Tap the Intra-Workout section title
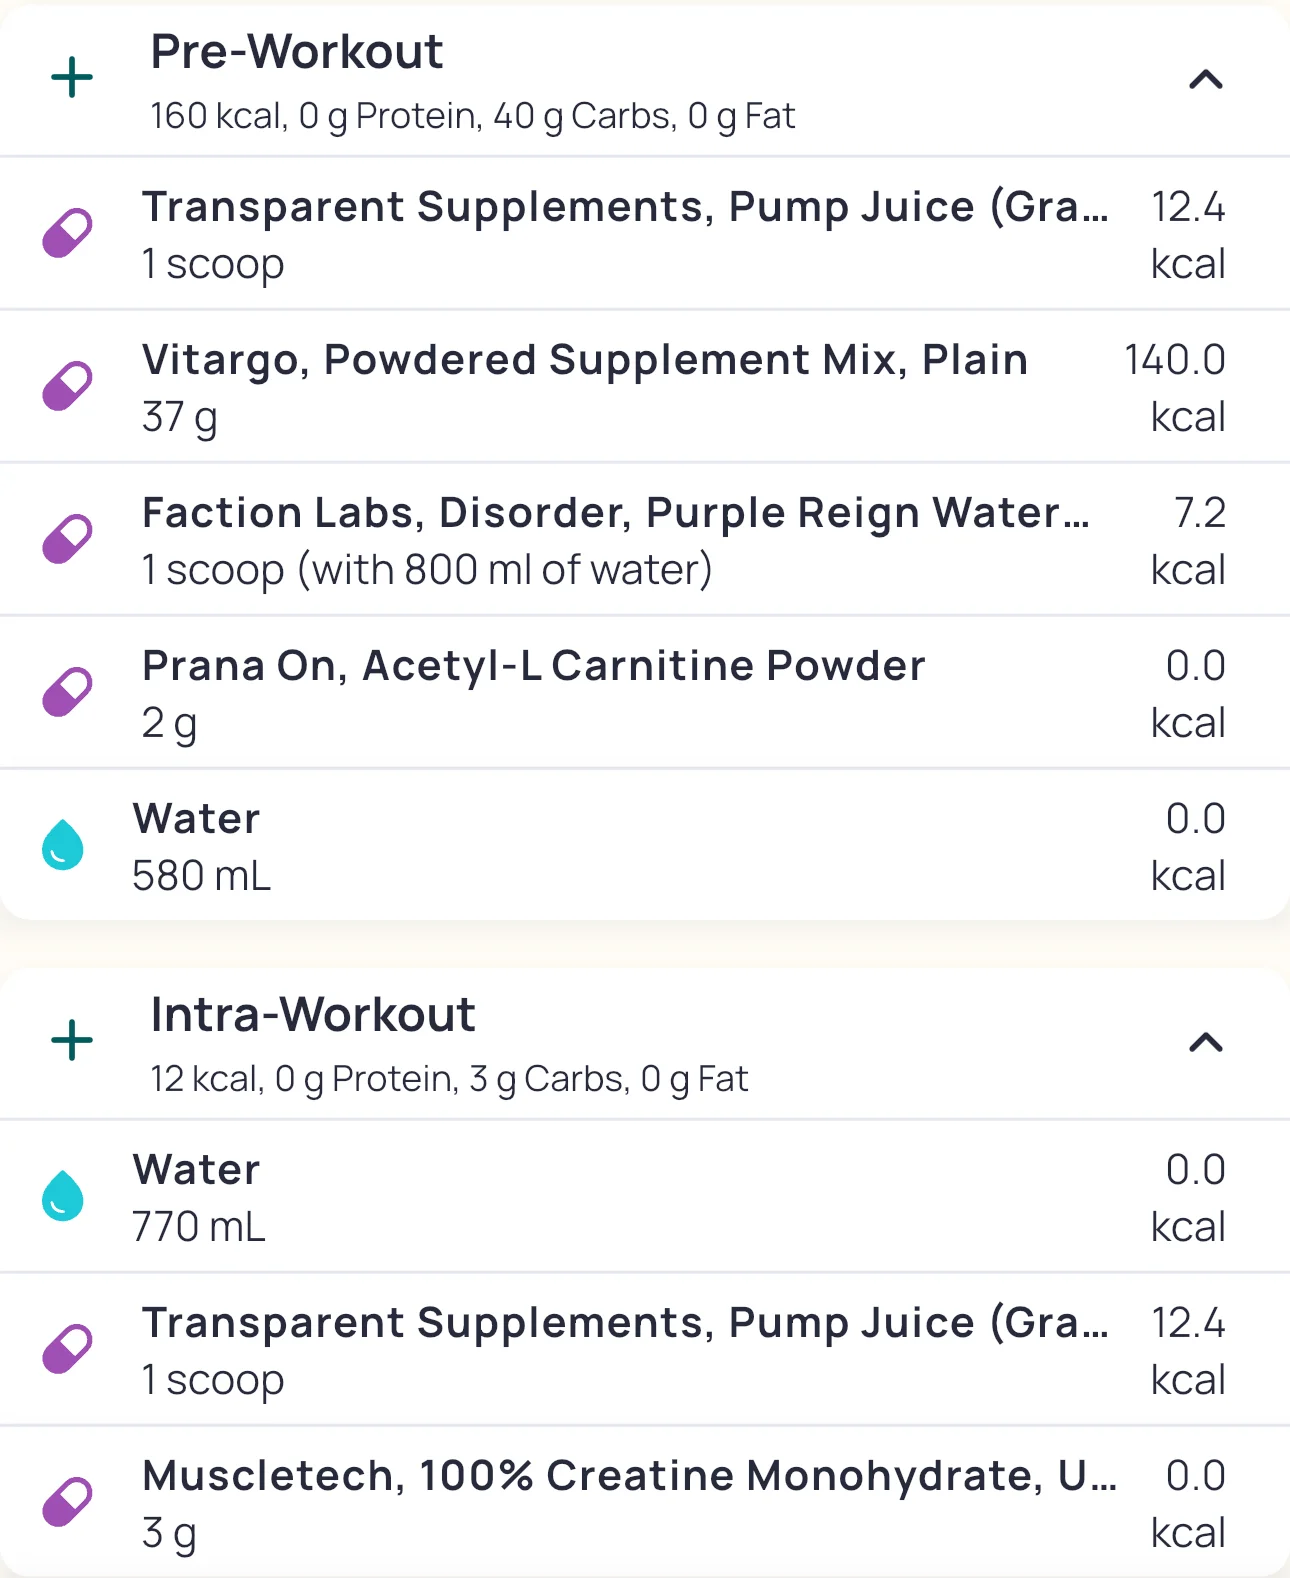Image resolution: width=1290 pixels, height=1578 pixels. point(312,1015)
